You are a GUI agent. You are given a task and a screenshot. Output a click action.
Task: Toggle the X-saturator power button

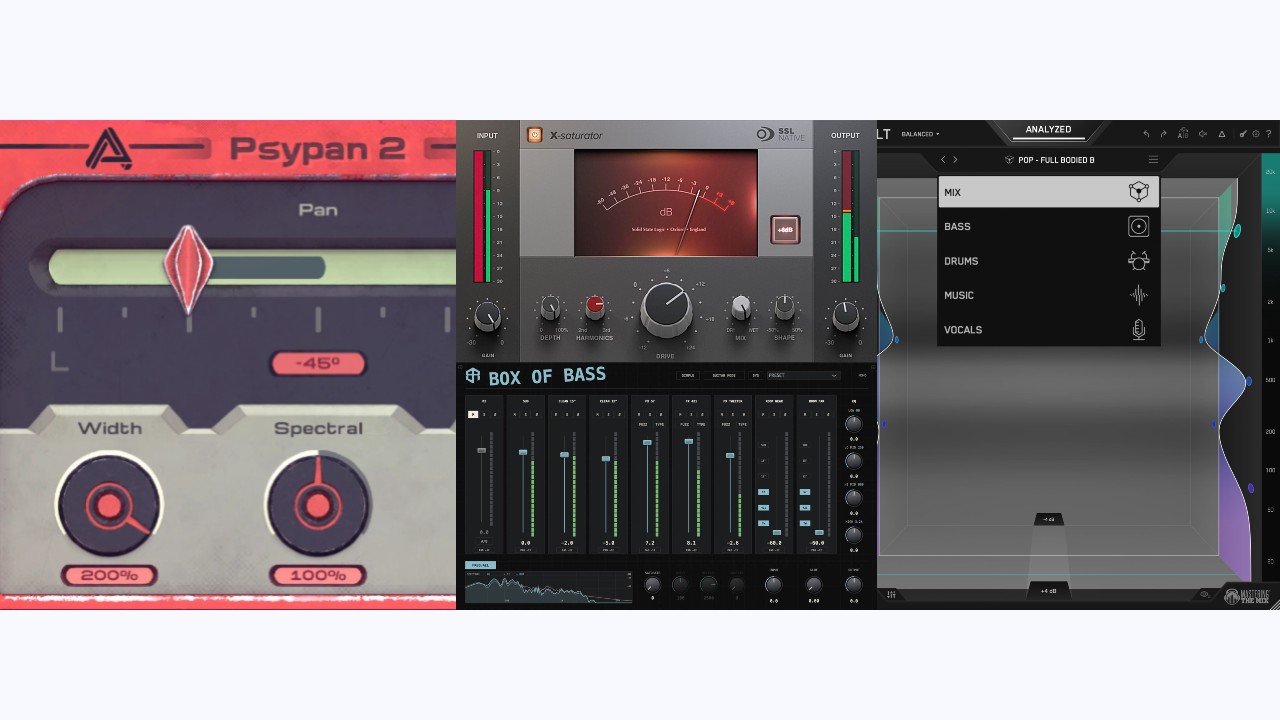click(534, 134)
